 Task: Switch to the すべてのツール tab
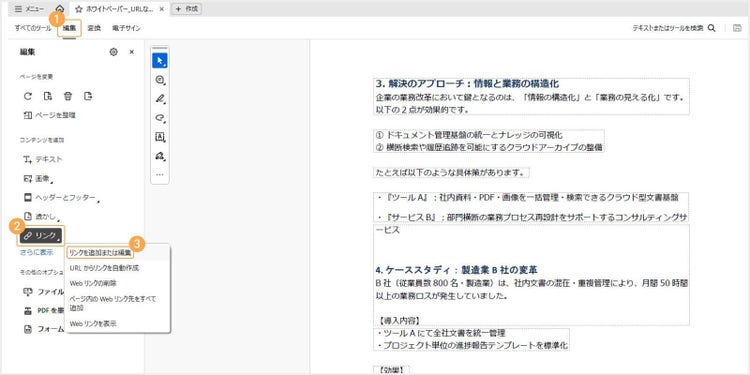click(33, 28)
